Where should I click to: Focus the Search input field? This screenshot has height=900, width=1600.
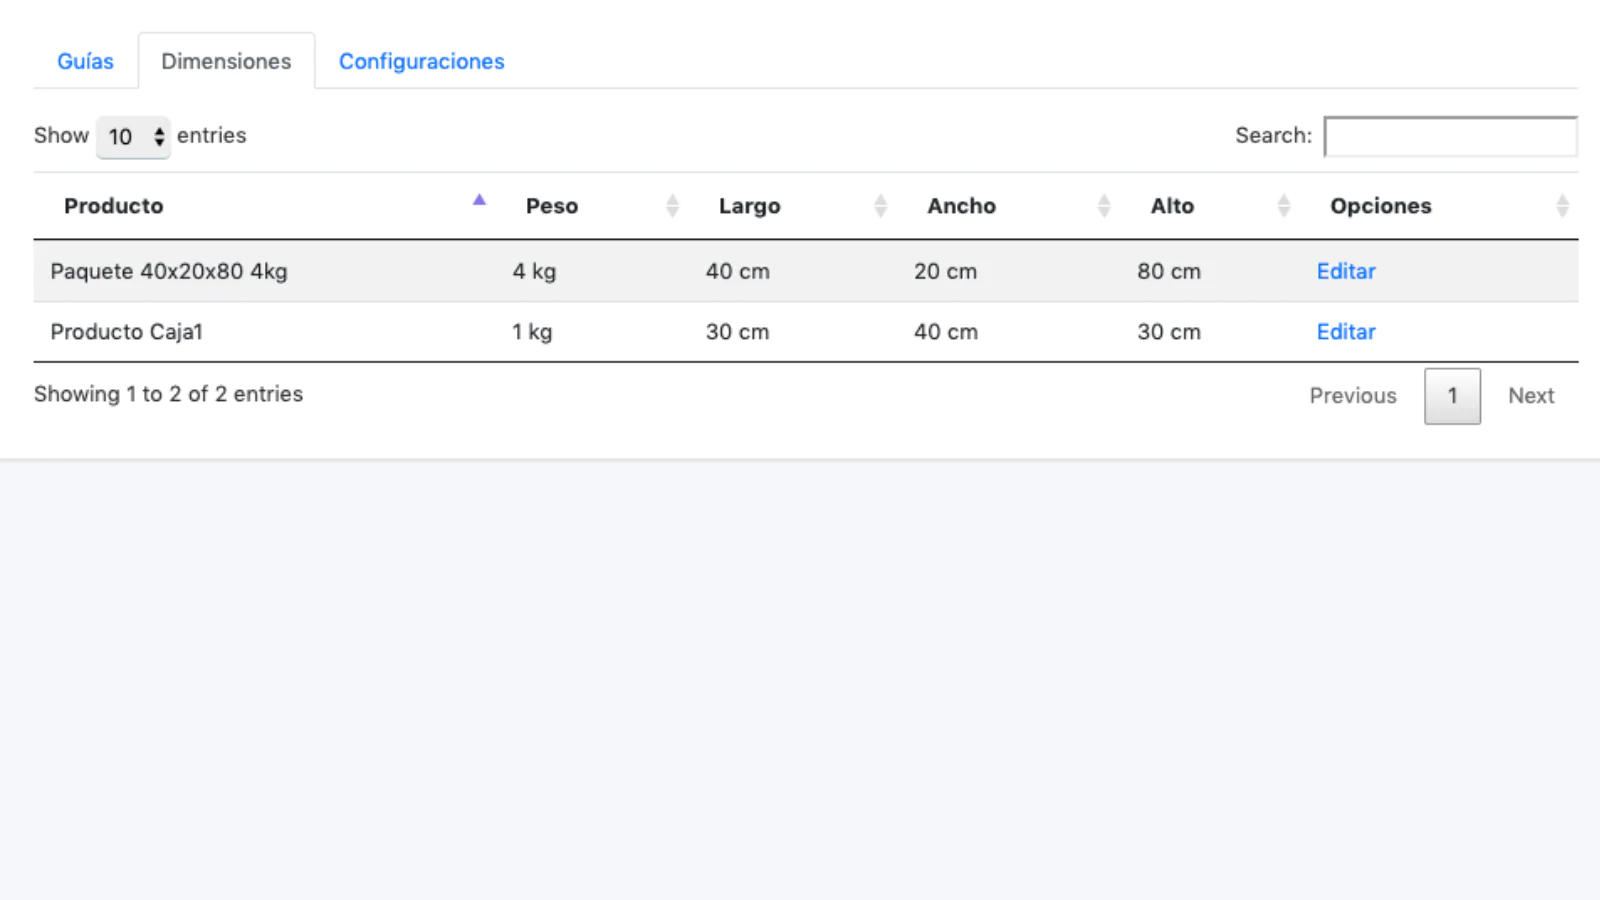[x=1450, y=137]
